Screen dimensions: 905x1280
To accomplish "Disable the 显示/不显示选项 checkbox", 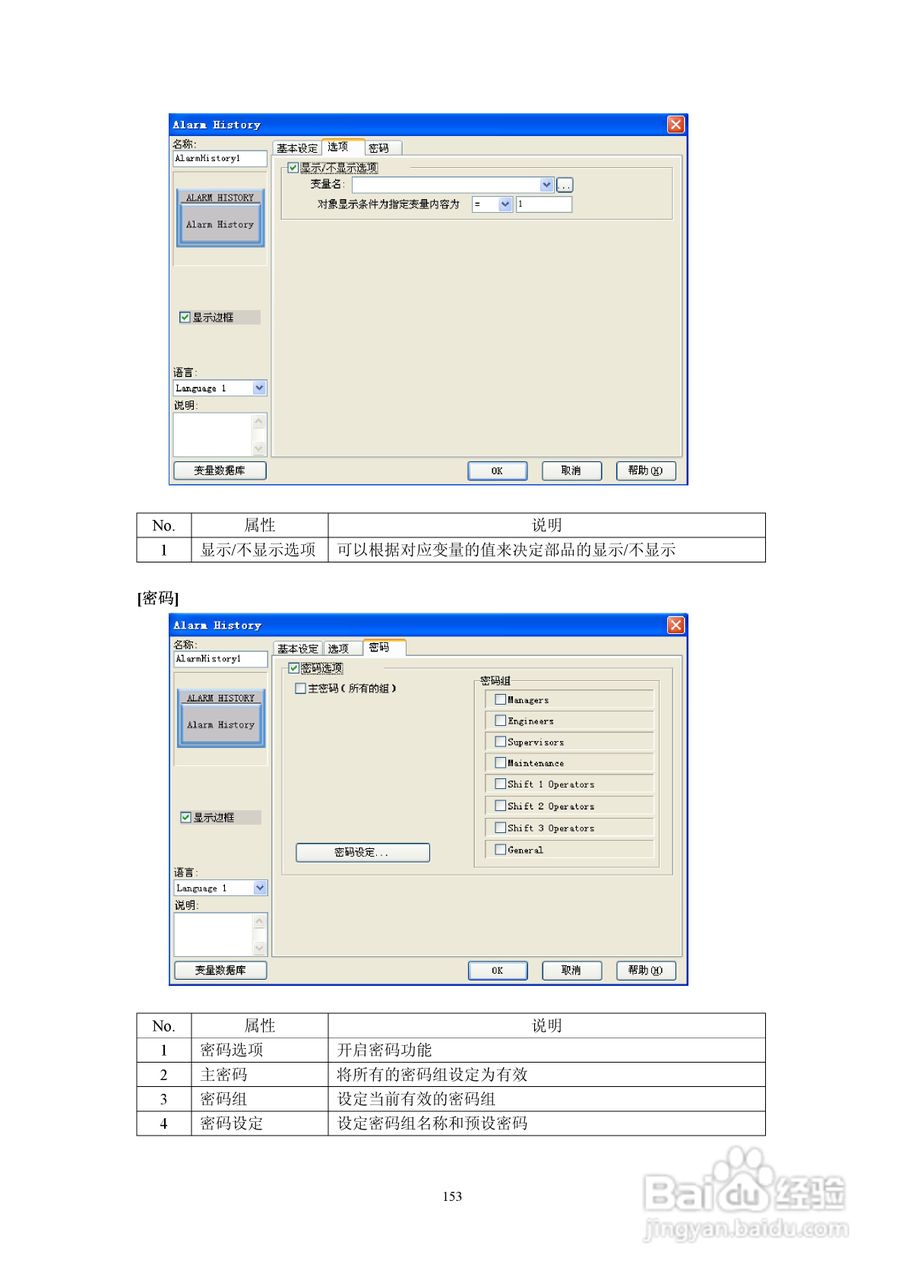I will 291,168.
